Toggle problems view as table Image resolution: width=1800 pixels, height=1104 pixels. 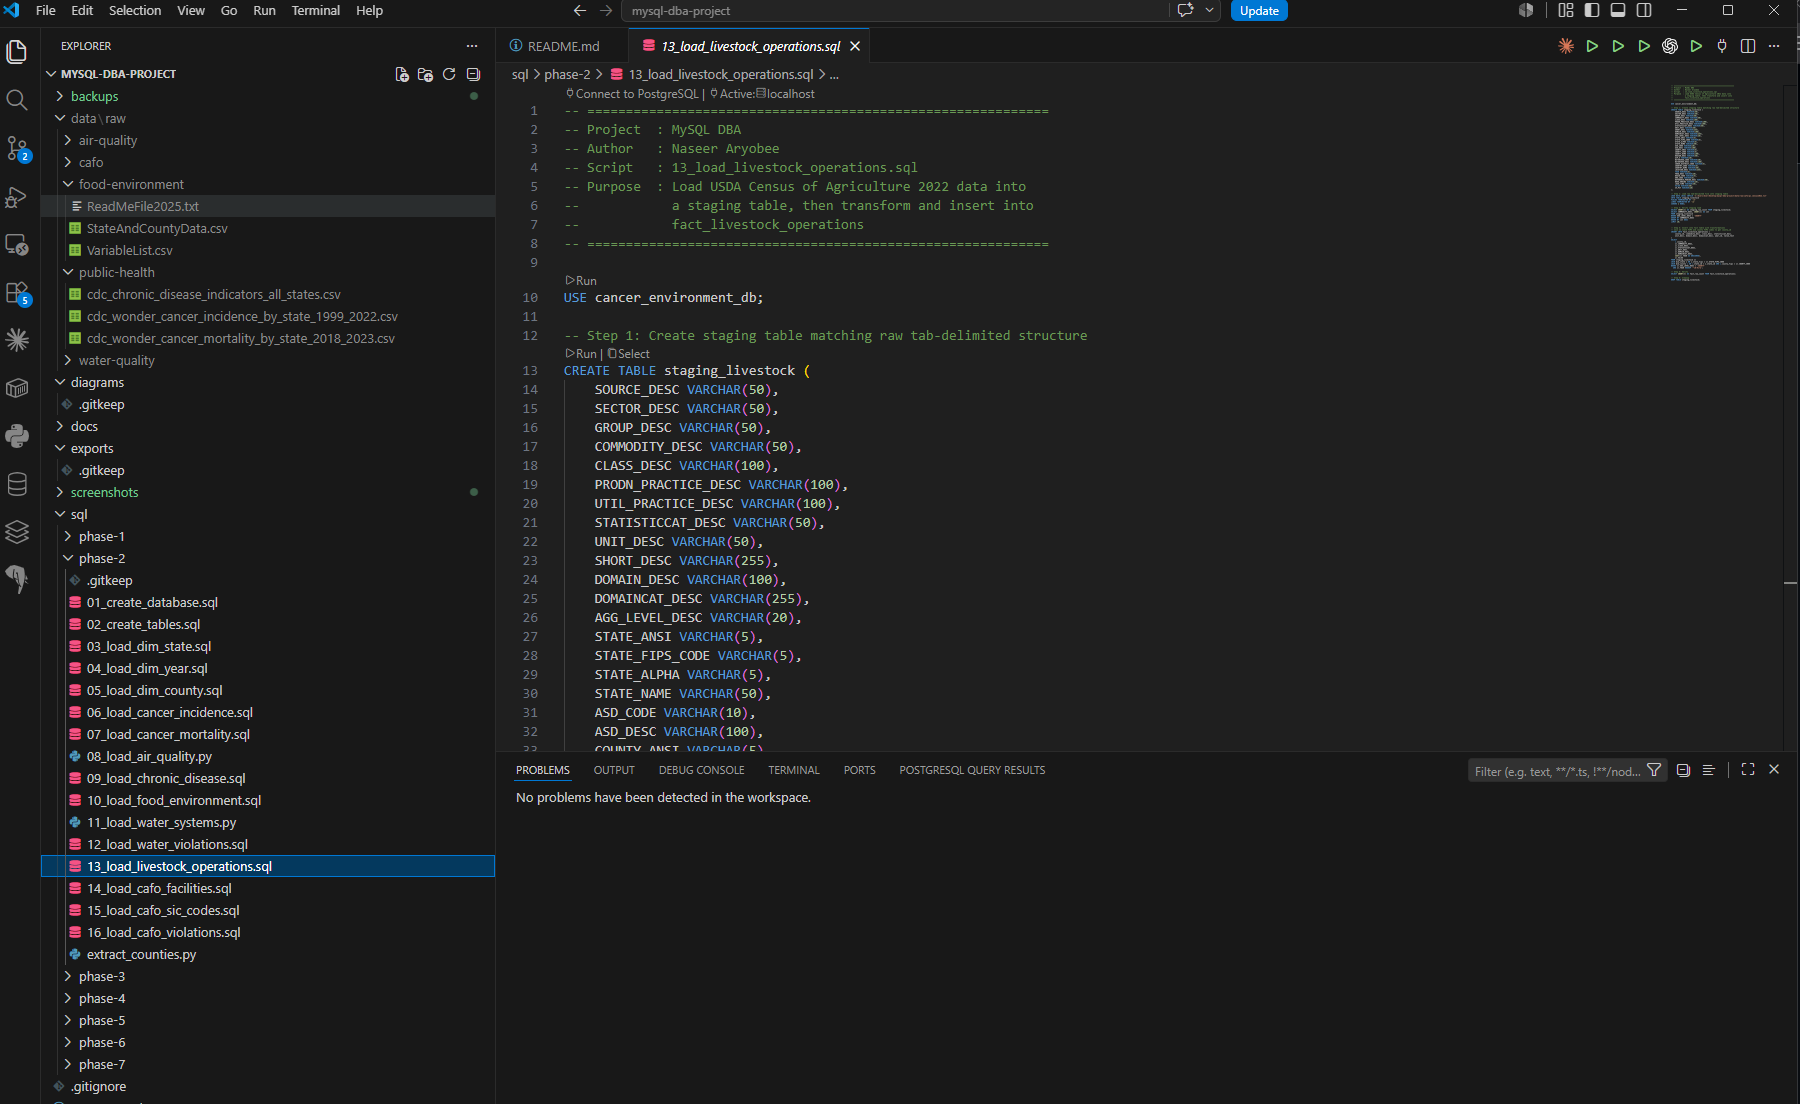1708,770
